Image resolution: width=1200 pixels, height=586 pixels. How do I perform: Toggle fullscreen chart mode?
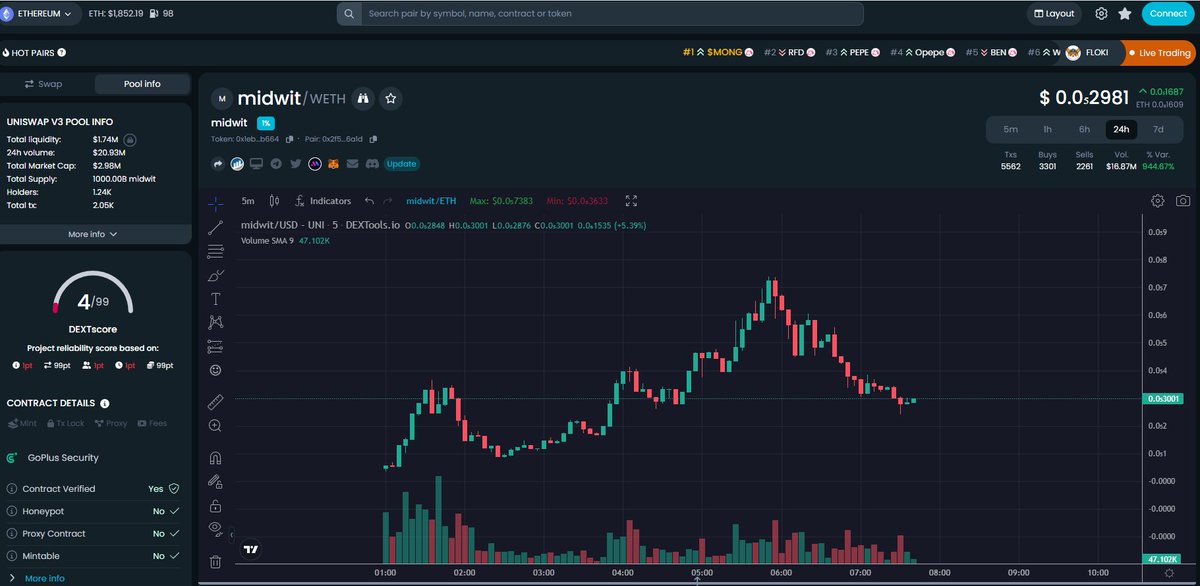(x=631, y=201)
